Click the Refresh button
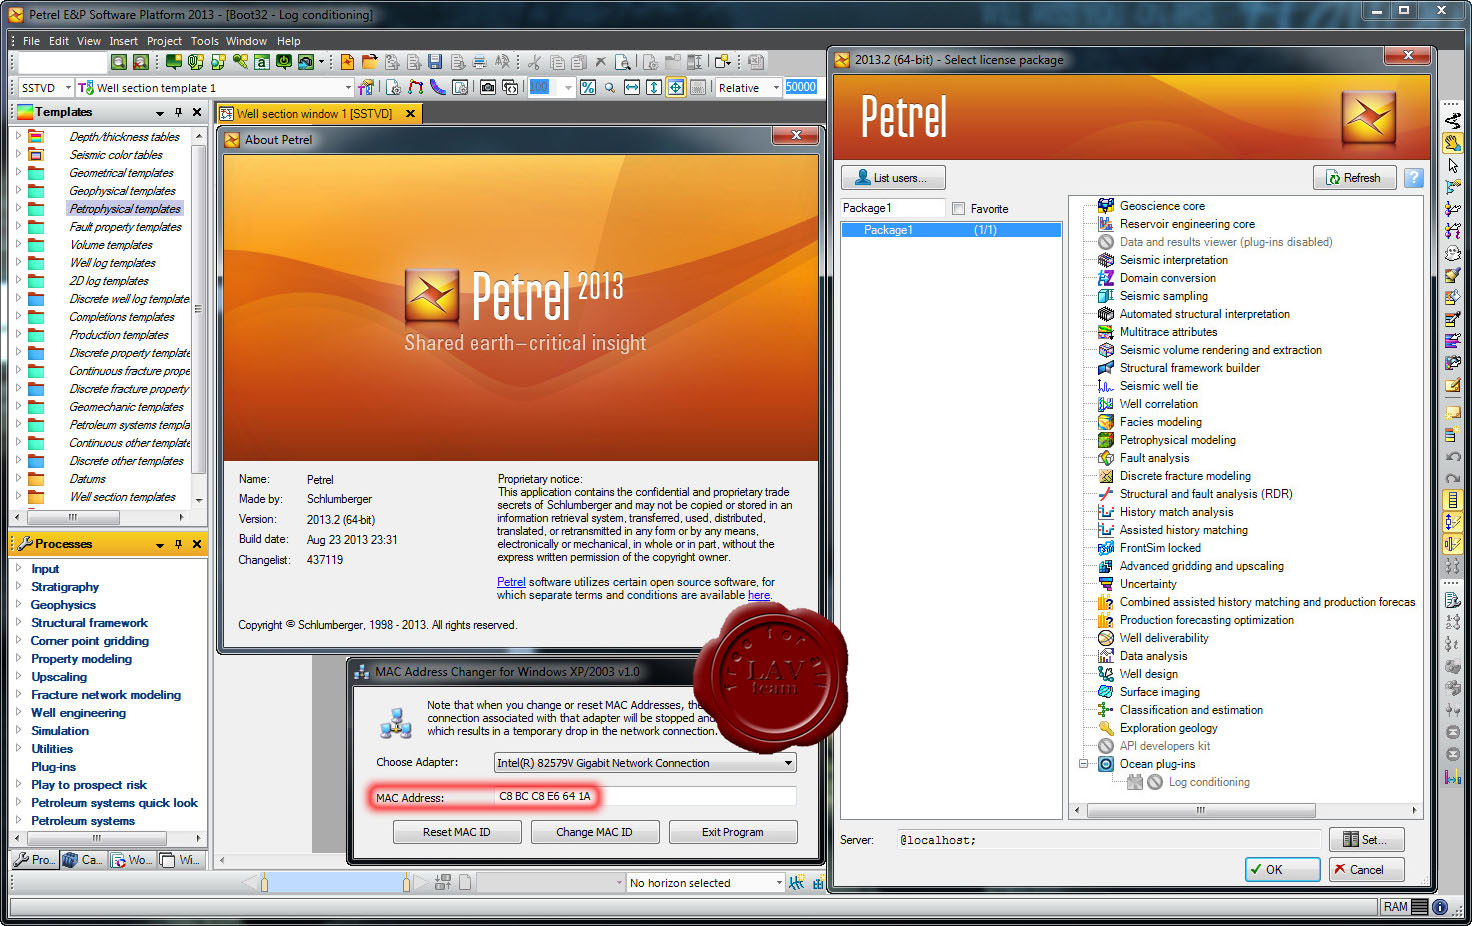Viewport: 1472px width, 926px height. pos(1354,178)
